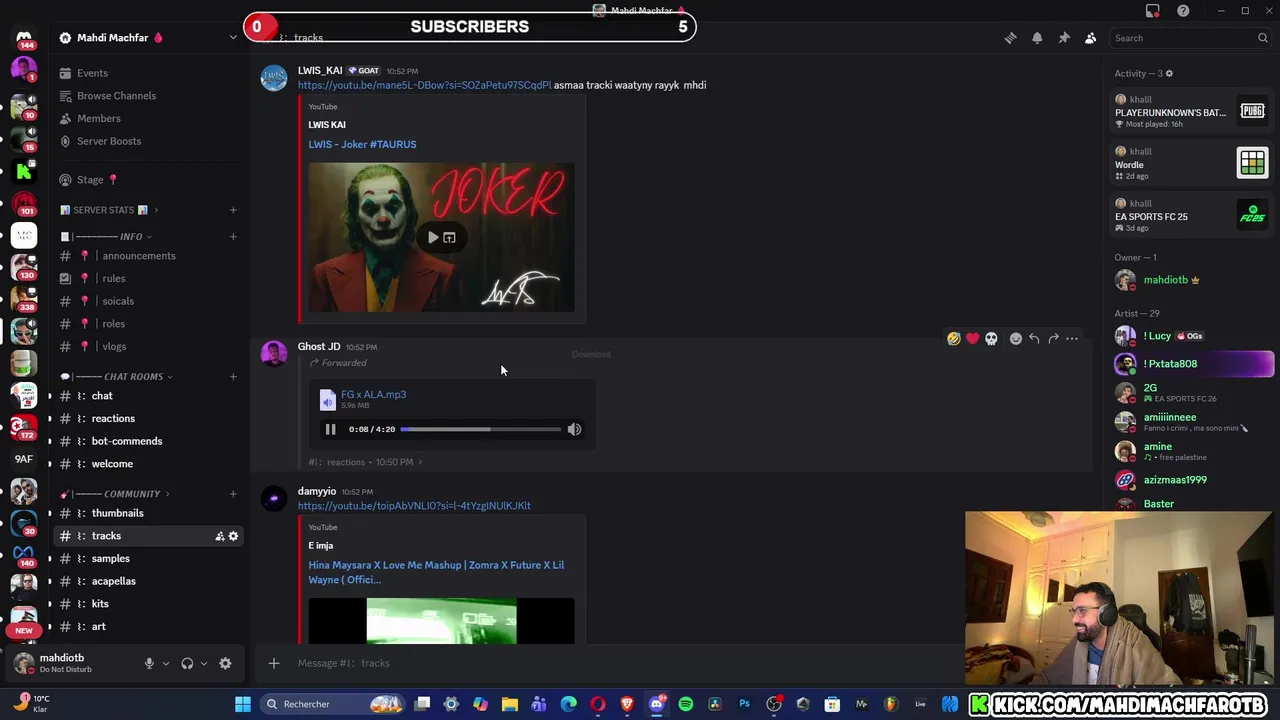Open add reaction picker on message
Viewport: 1280px width, 720px height.
click(1015, 339)
